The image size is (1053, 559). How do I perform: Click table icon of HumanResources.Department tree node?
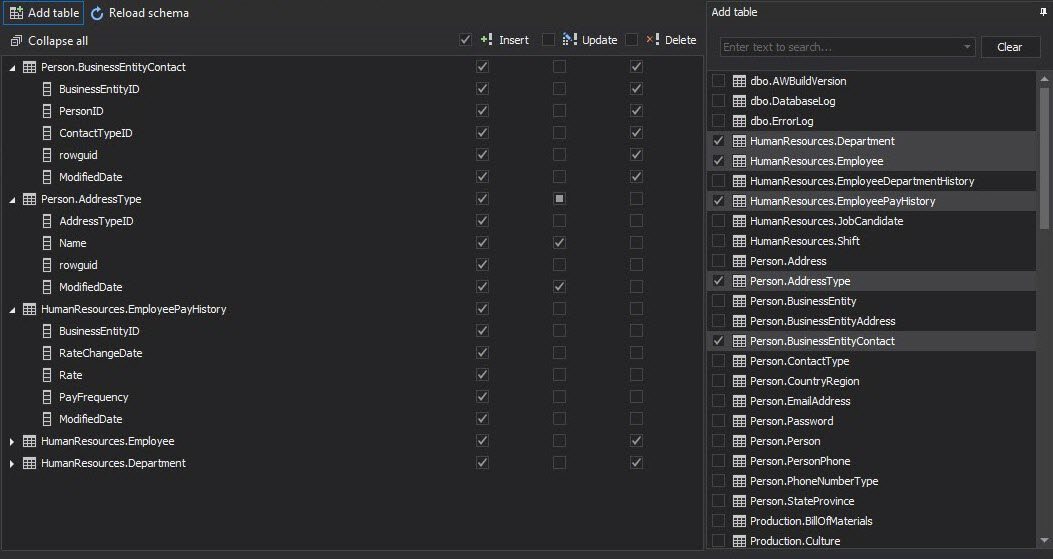point(30,463)
